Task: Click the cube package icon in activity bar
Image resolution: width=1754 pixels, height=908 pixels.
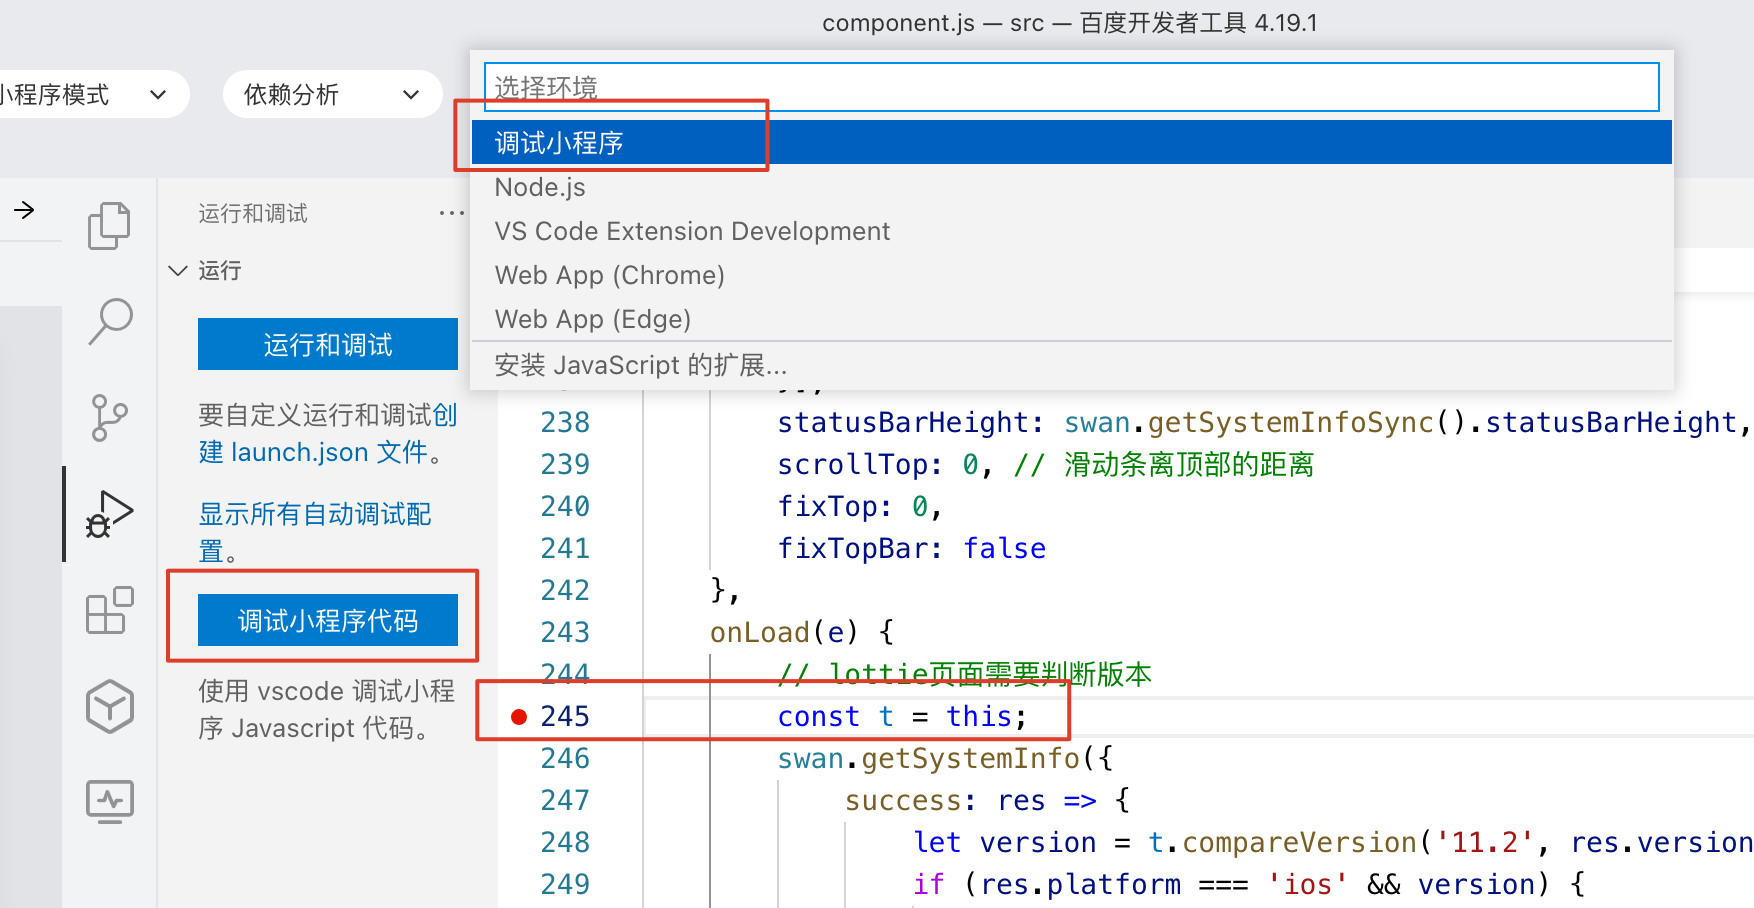Action: coord(109,706)
